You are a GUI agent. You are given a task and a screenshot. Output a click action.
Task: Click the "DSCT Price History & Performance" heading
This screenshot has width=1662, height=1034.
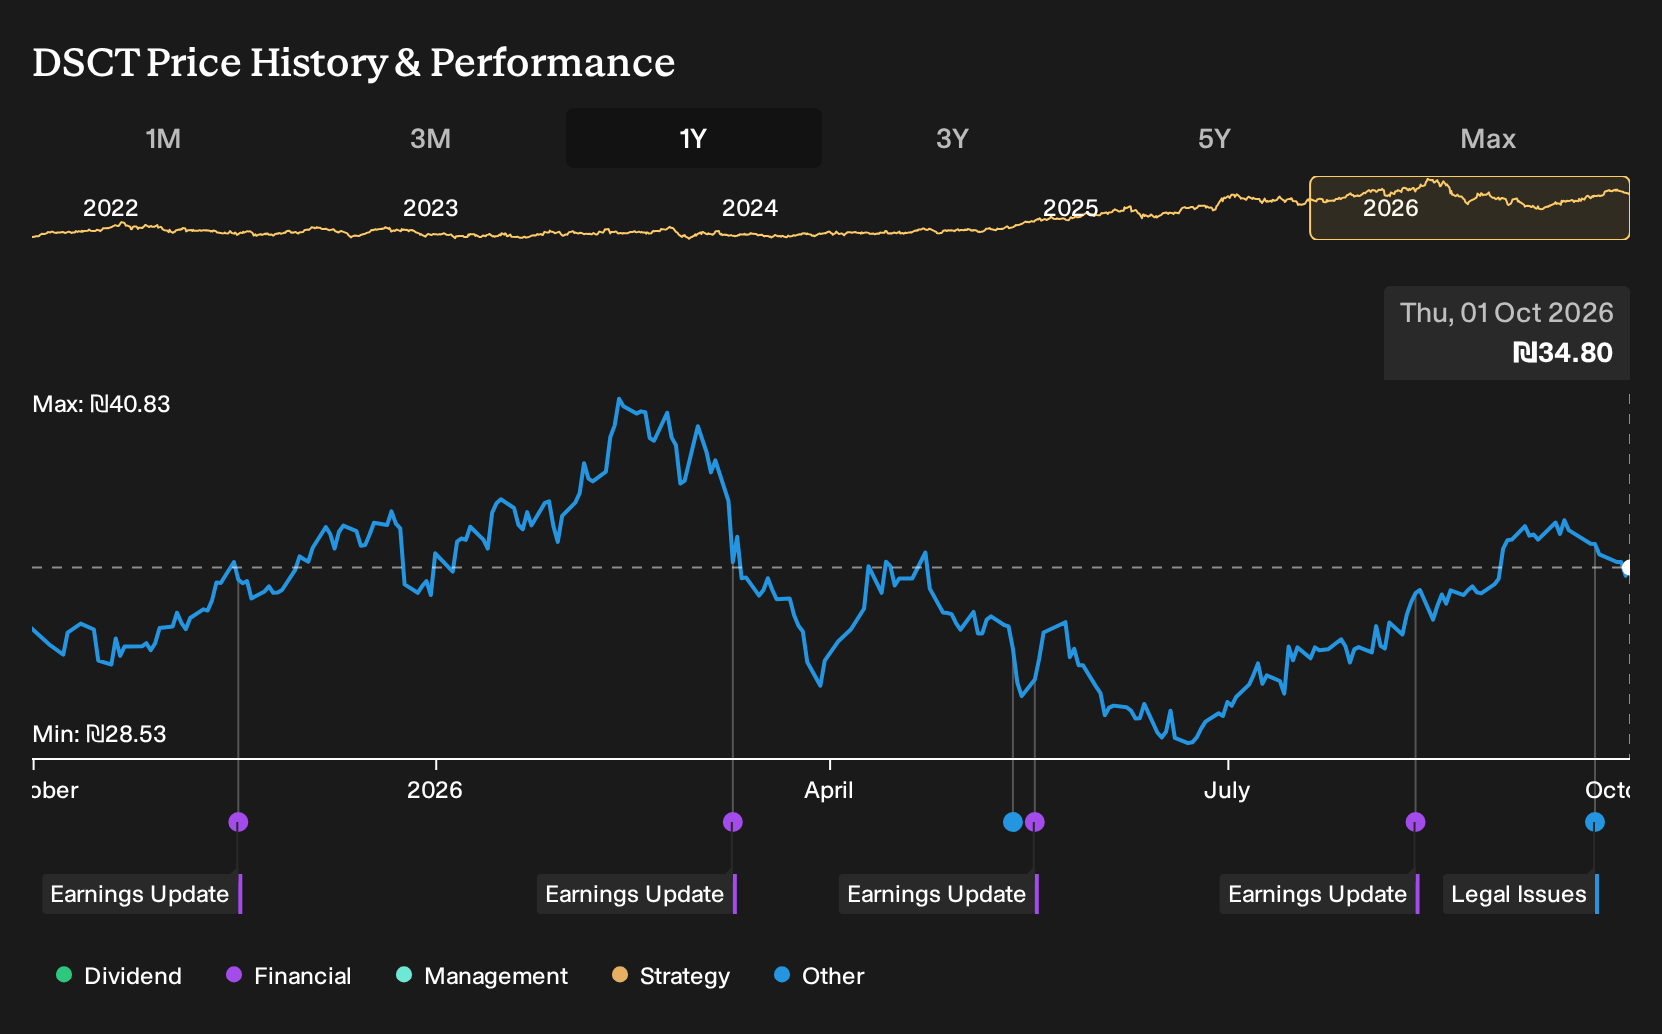[354, 62]
